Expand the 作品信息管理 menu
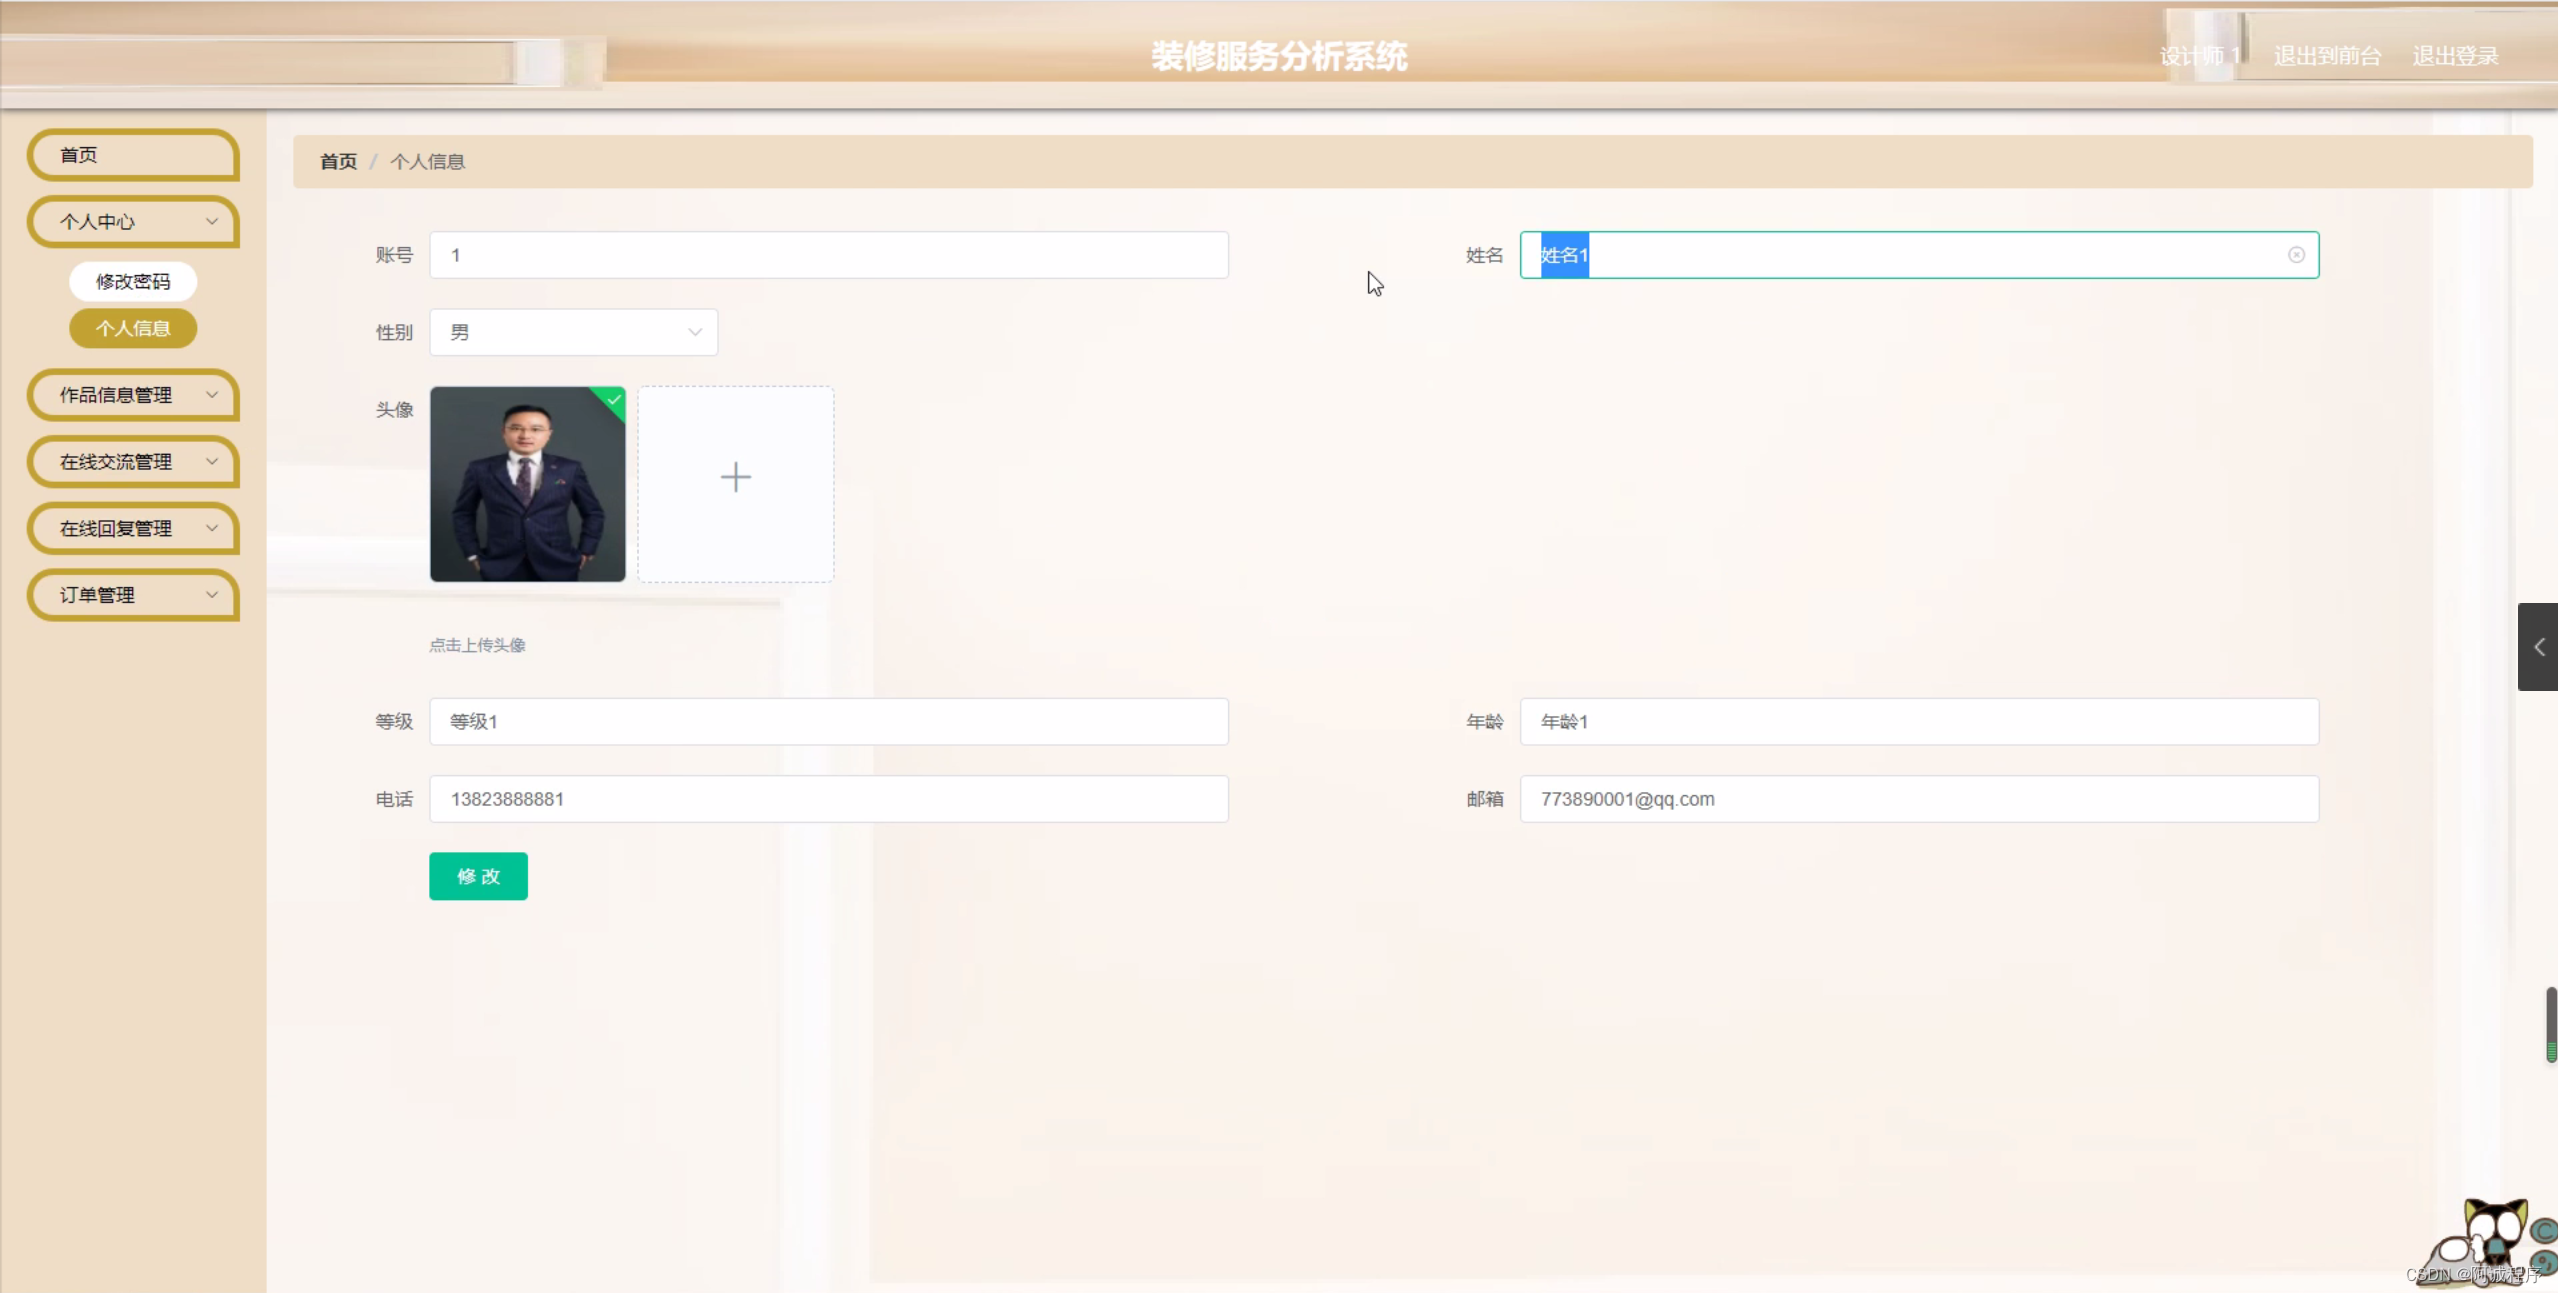The width and height of the screenshot is (2558, 1293). [133, 395]
